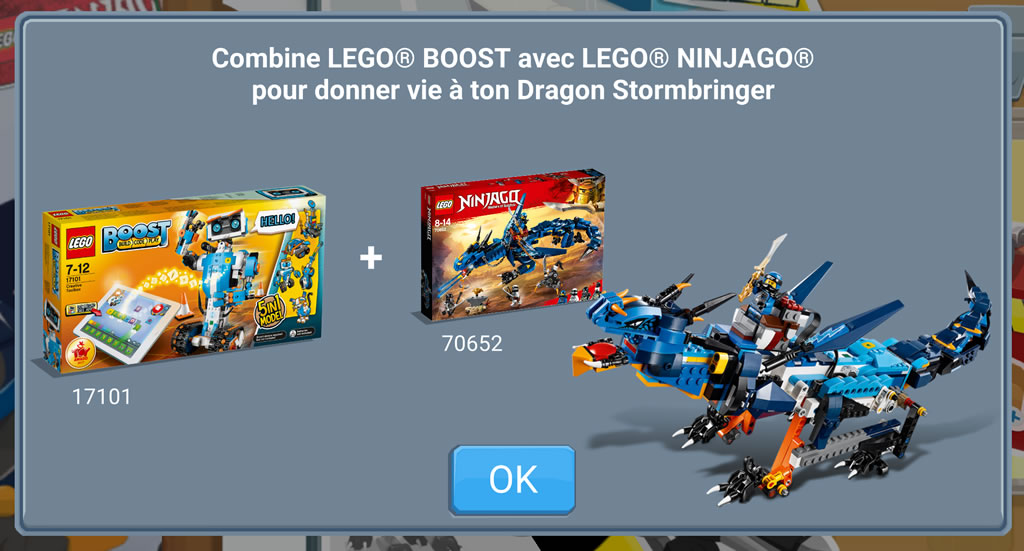Click the blue OK button
The image size is (1024, 551).
[x=512, y=480]
